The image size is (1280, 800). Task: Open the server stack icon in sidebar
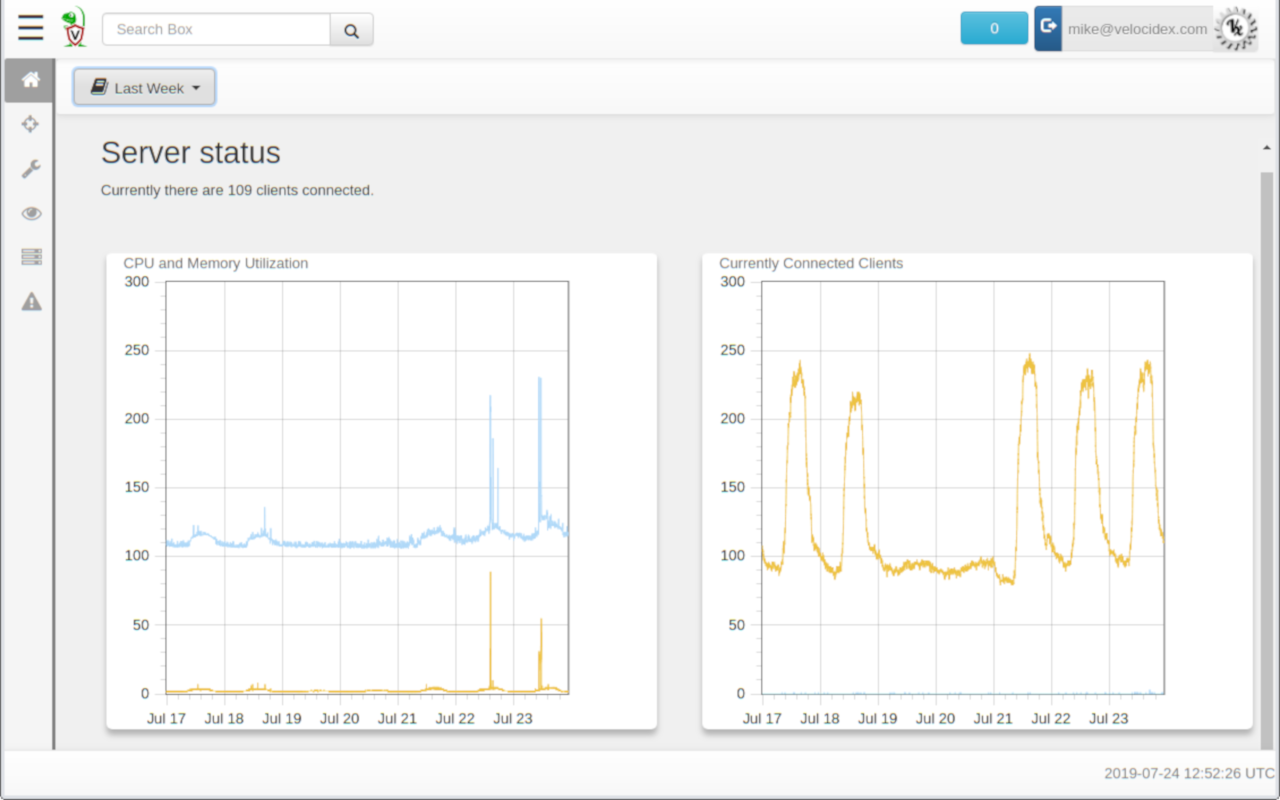(x=31, y=257)
